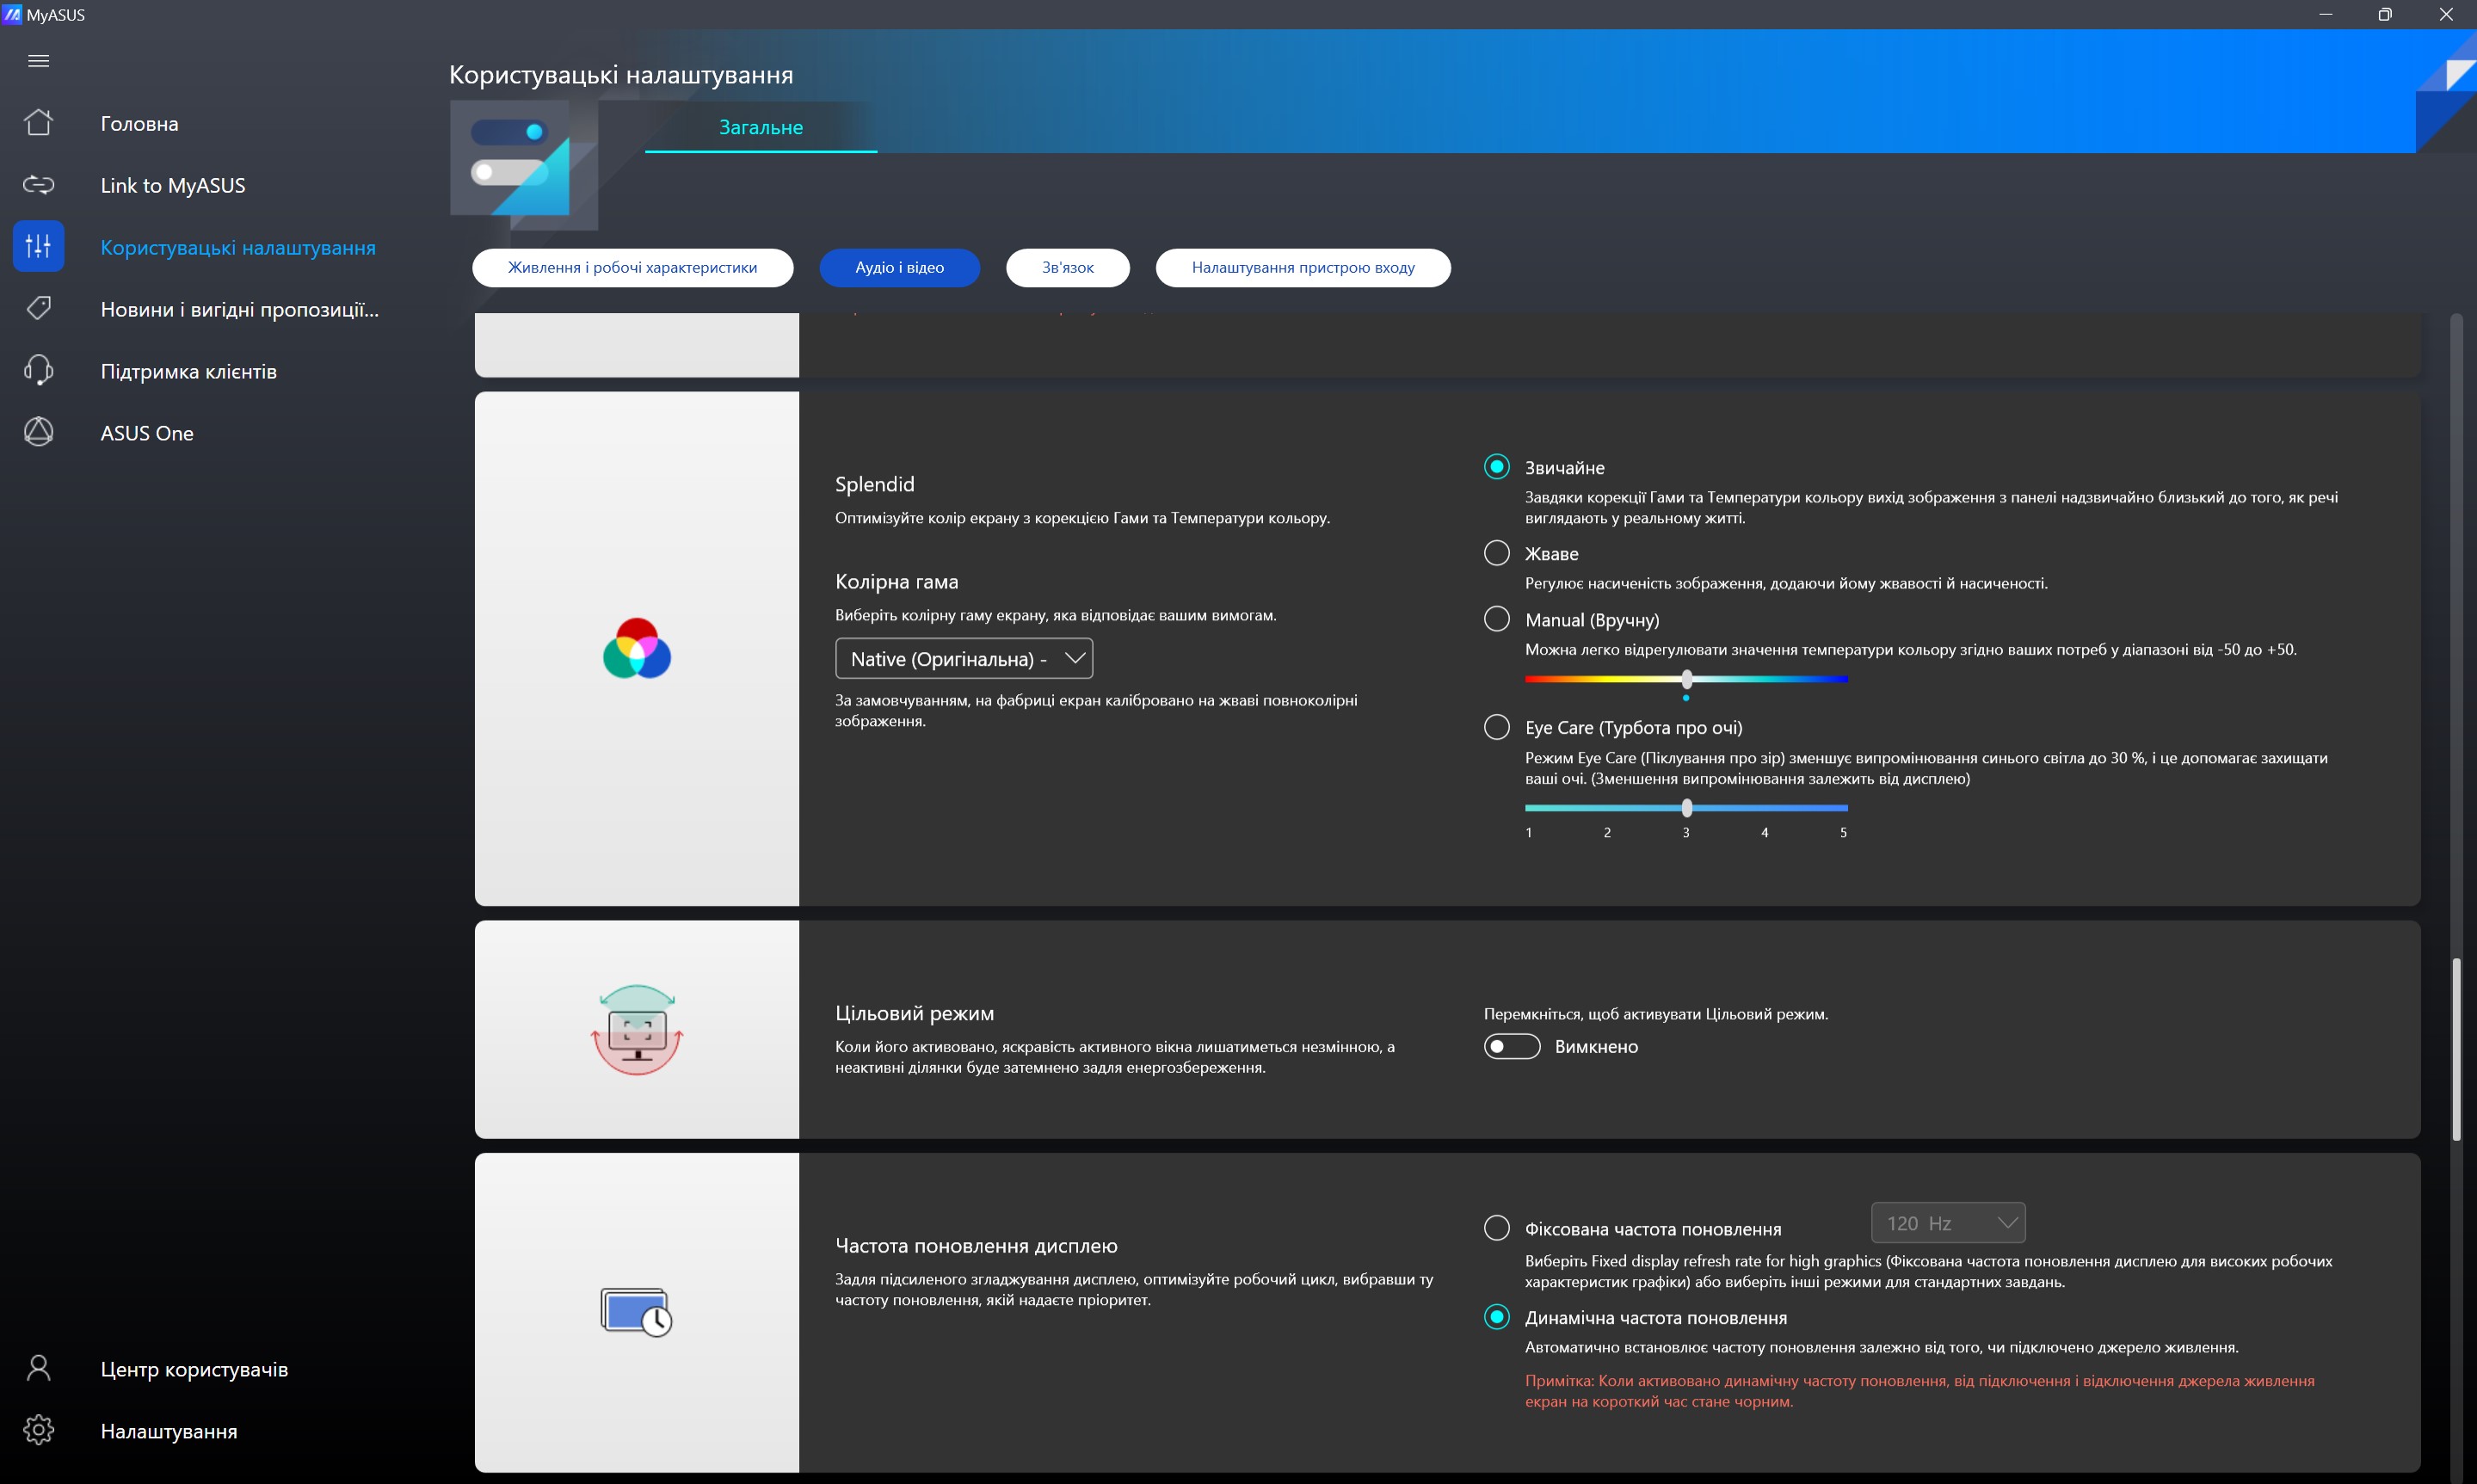
Task: Click the color temperature slider handle
Action: point(1686,680)
